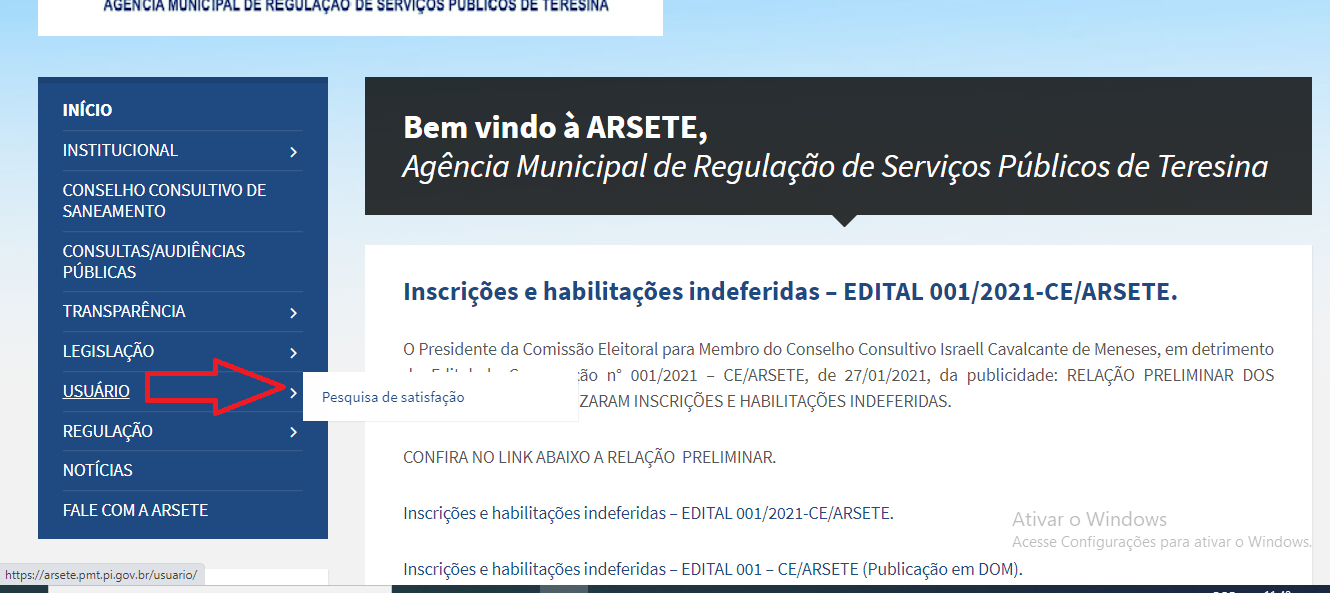This screenshot has height=593, width=1330.
Task: Open the INSTITUCIONAL menu item
Action: pyautogui.click(x=120, y=150)
